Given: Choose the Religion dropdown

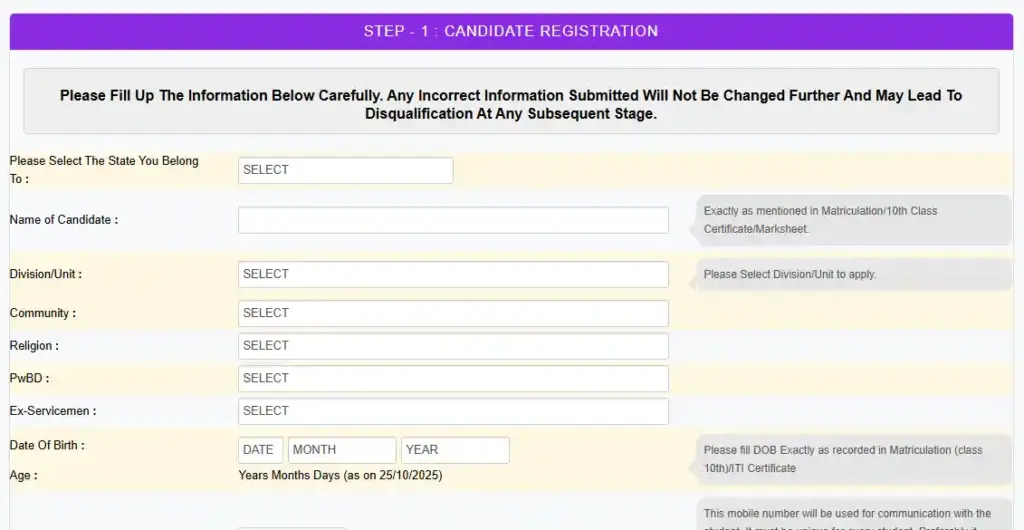Looking at the screenshot, I should [x=453, y=346].
